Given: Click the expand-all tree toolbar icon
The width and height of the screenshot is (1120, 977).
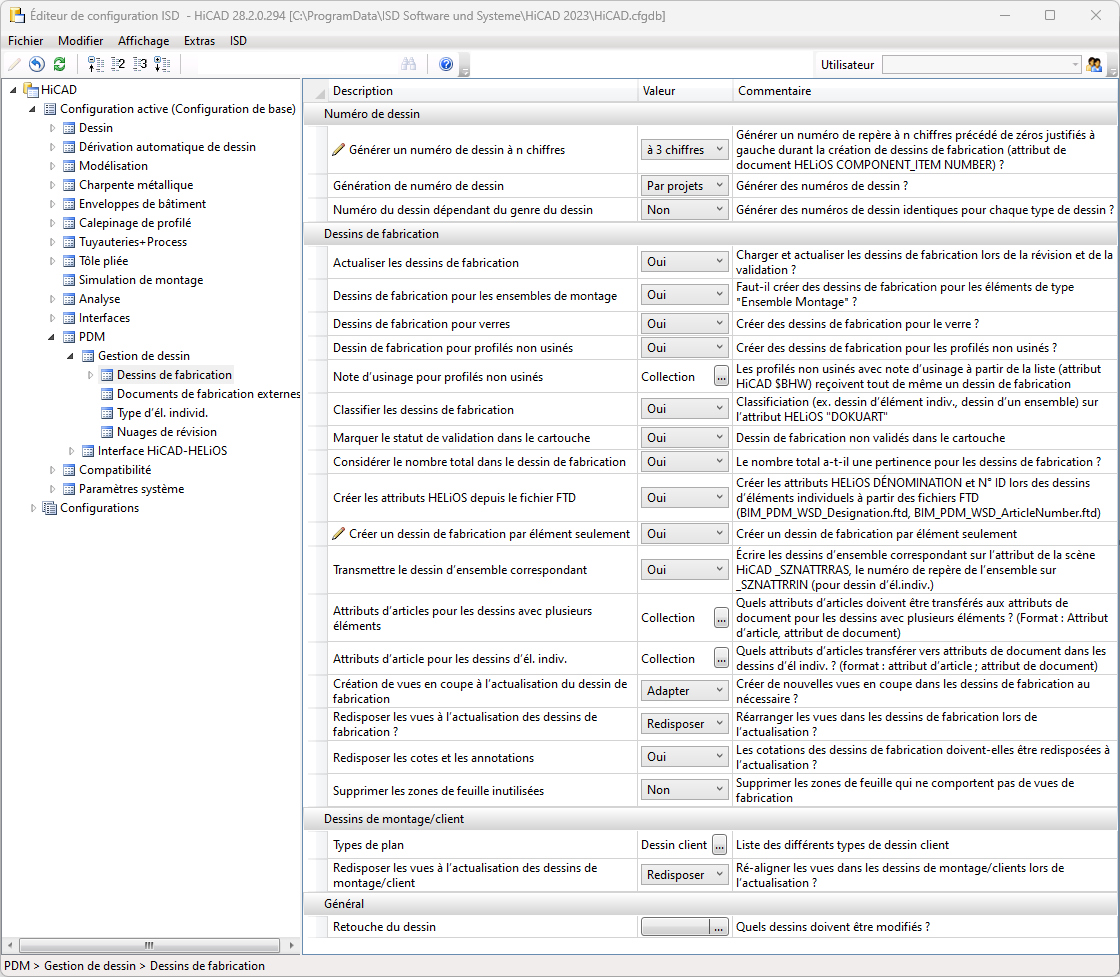Looking at the screenshot, I should click(x=162, y=64).
